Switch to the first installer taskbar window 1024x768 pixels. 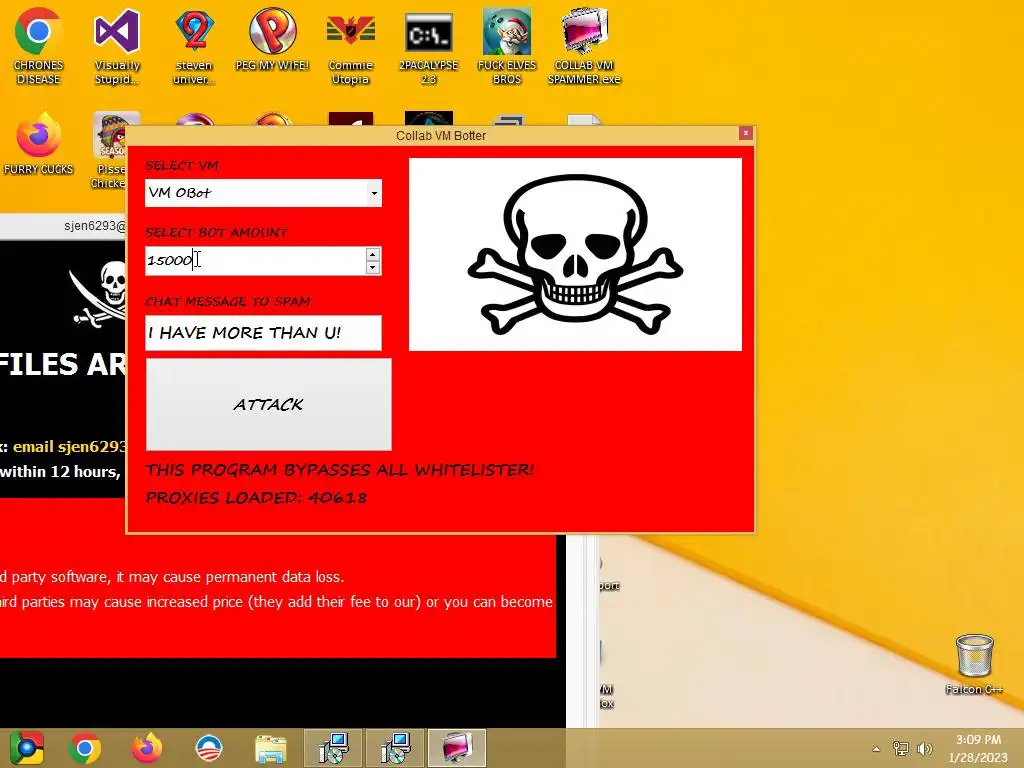click(x=334, y=748)
